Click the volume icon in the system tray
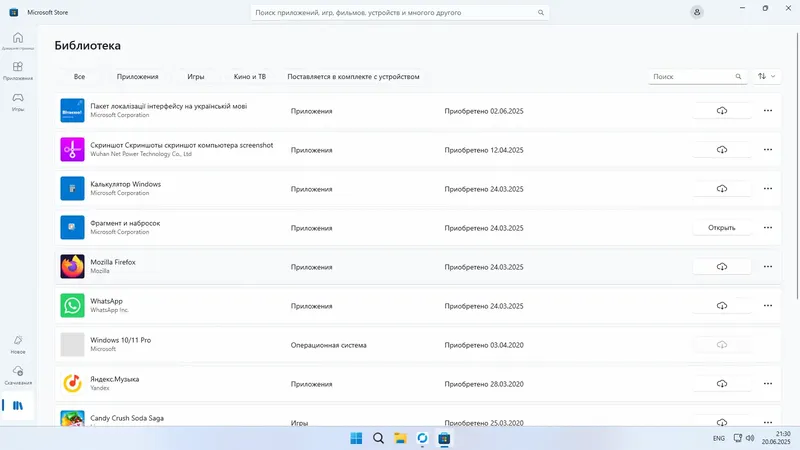800x450 pixels. point(750,438)
